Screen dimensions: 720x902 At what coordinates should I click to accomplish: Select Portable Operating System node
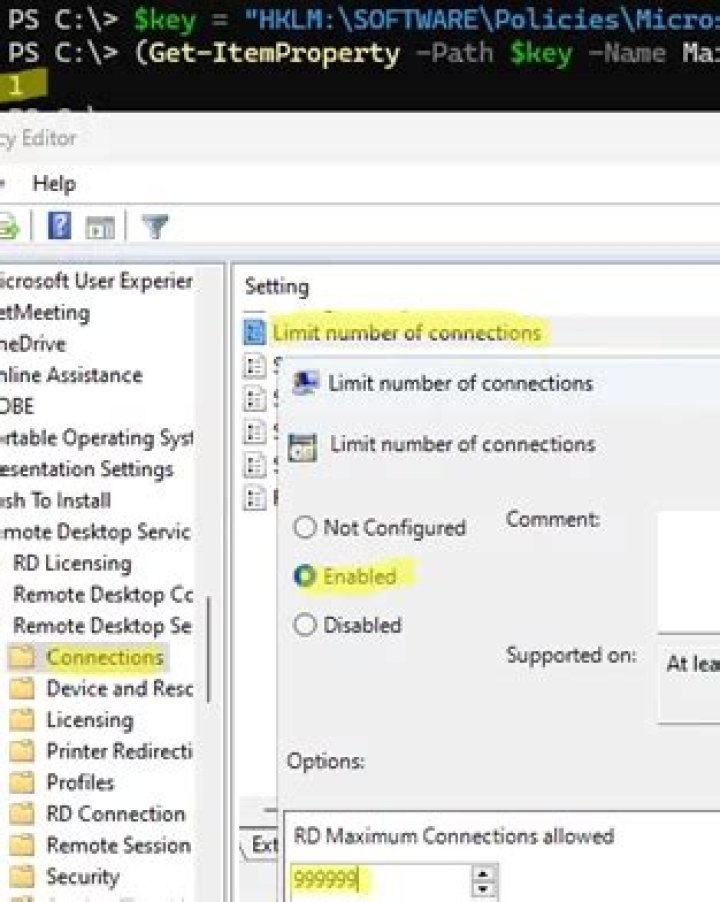pos(96,438)
